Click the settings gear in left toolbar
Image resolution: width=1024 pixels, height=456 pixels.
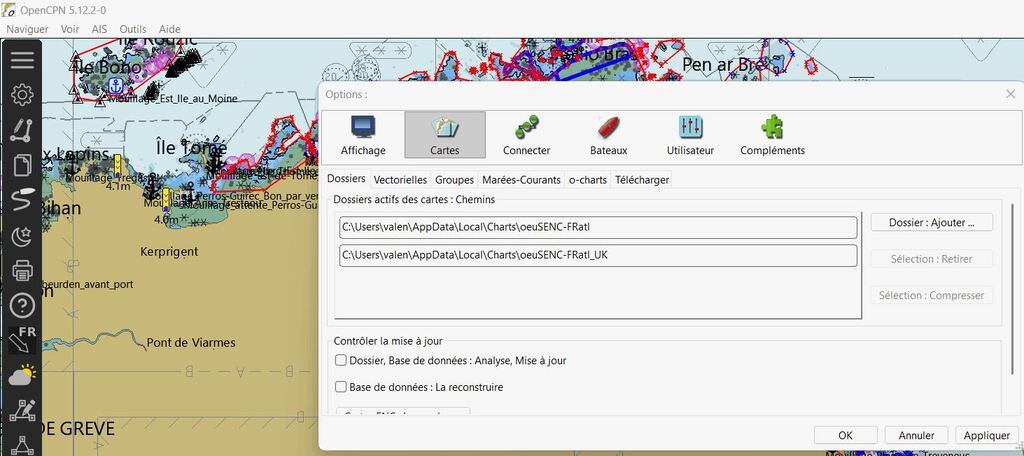pos(22,95)
